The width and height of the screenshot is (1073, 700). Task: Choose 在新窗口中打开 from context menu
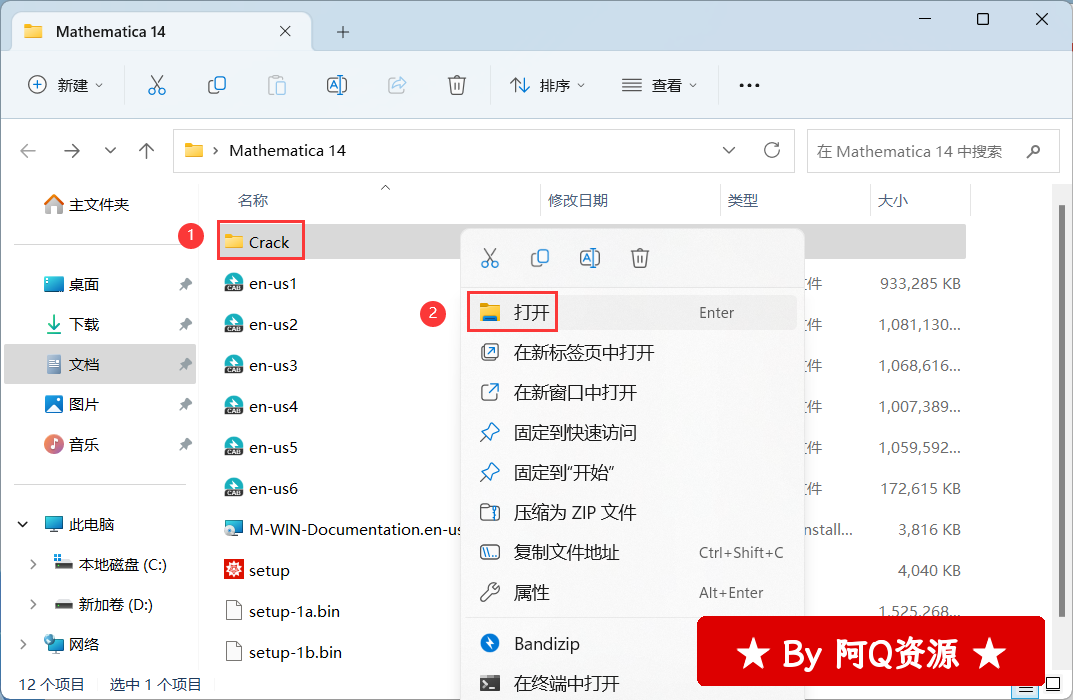632,393
